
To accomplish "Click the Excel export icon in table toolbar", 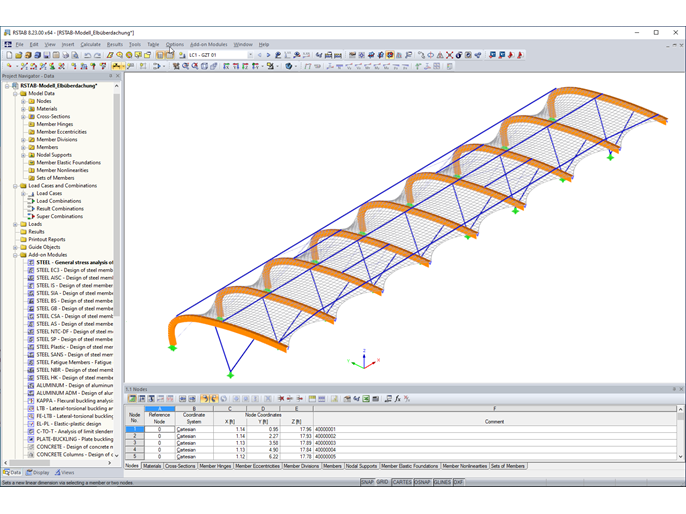I will click(x=366, y=399).
